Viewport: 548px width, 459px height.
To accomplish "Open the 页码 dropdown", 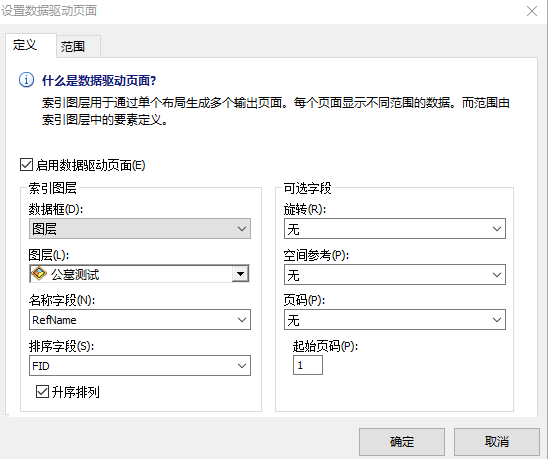I will (395, 320).
